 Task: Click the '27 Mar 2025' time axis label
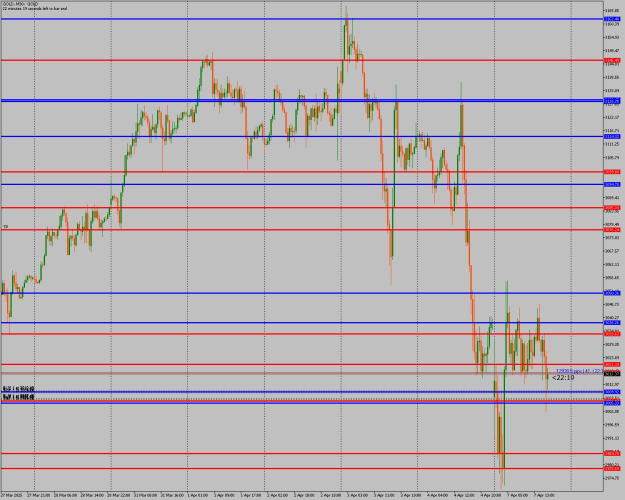tap(11, 495)
